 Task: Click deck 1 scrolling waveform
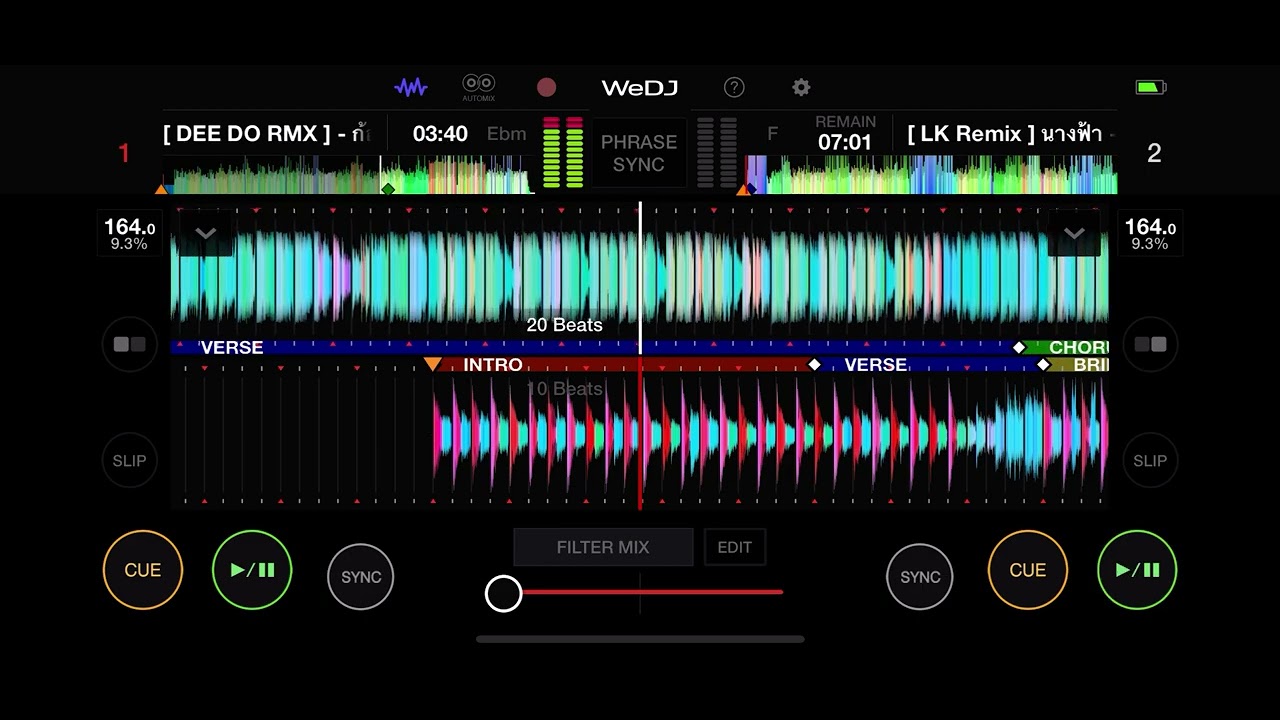[640, 275]
